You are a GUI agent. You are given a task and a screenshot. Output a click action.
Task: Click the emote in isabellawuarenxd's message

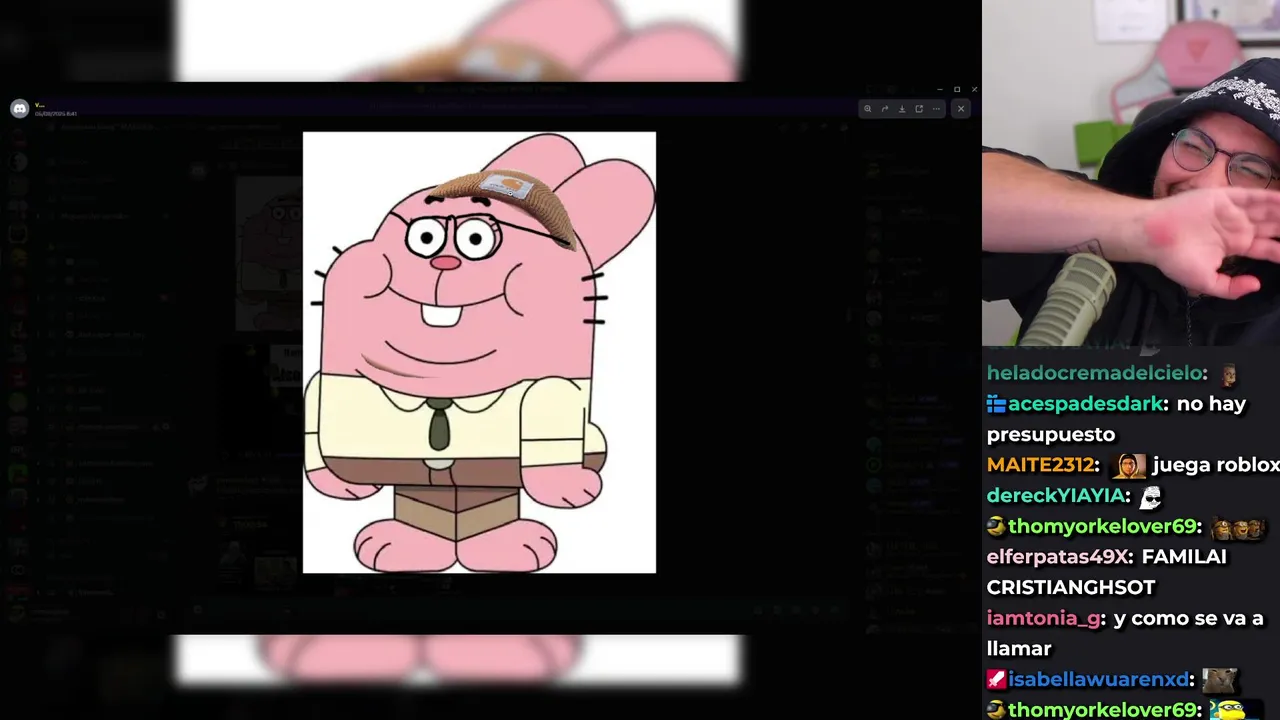coord(1220,680)
